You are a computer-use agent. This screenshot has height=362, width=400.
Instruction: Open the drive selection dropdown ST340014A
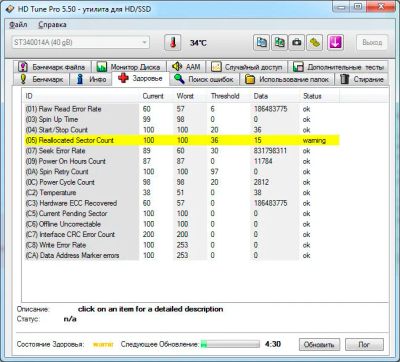(x=80, y=42)
